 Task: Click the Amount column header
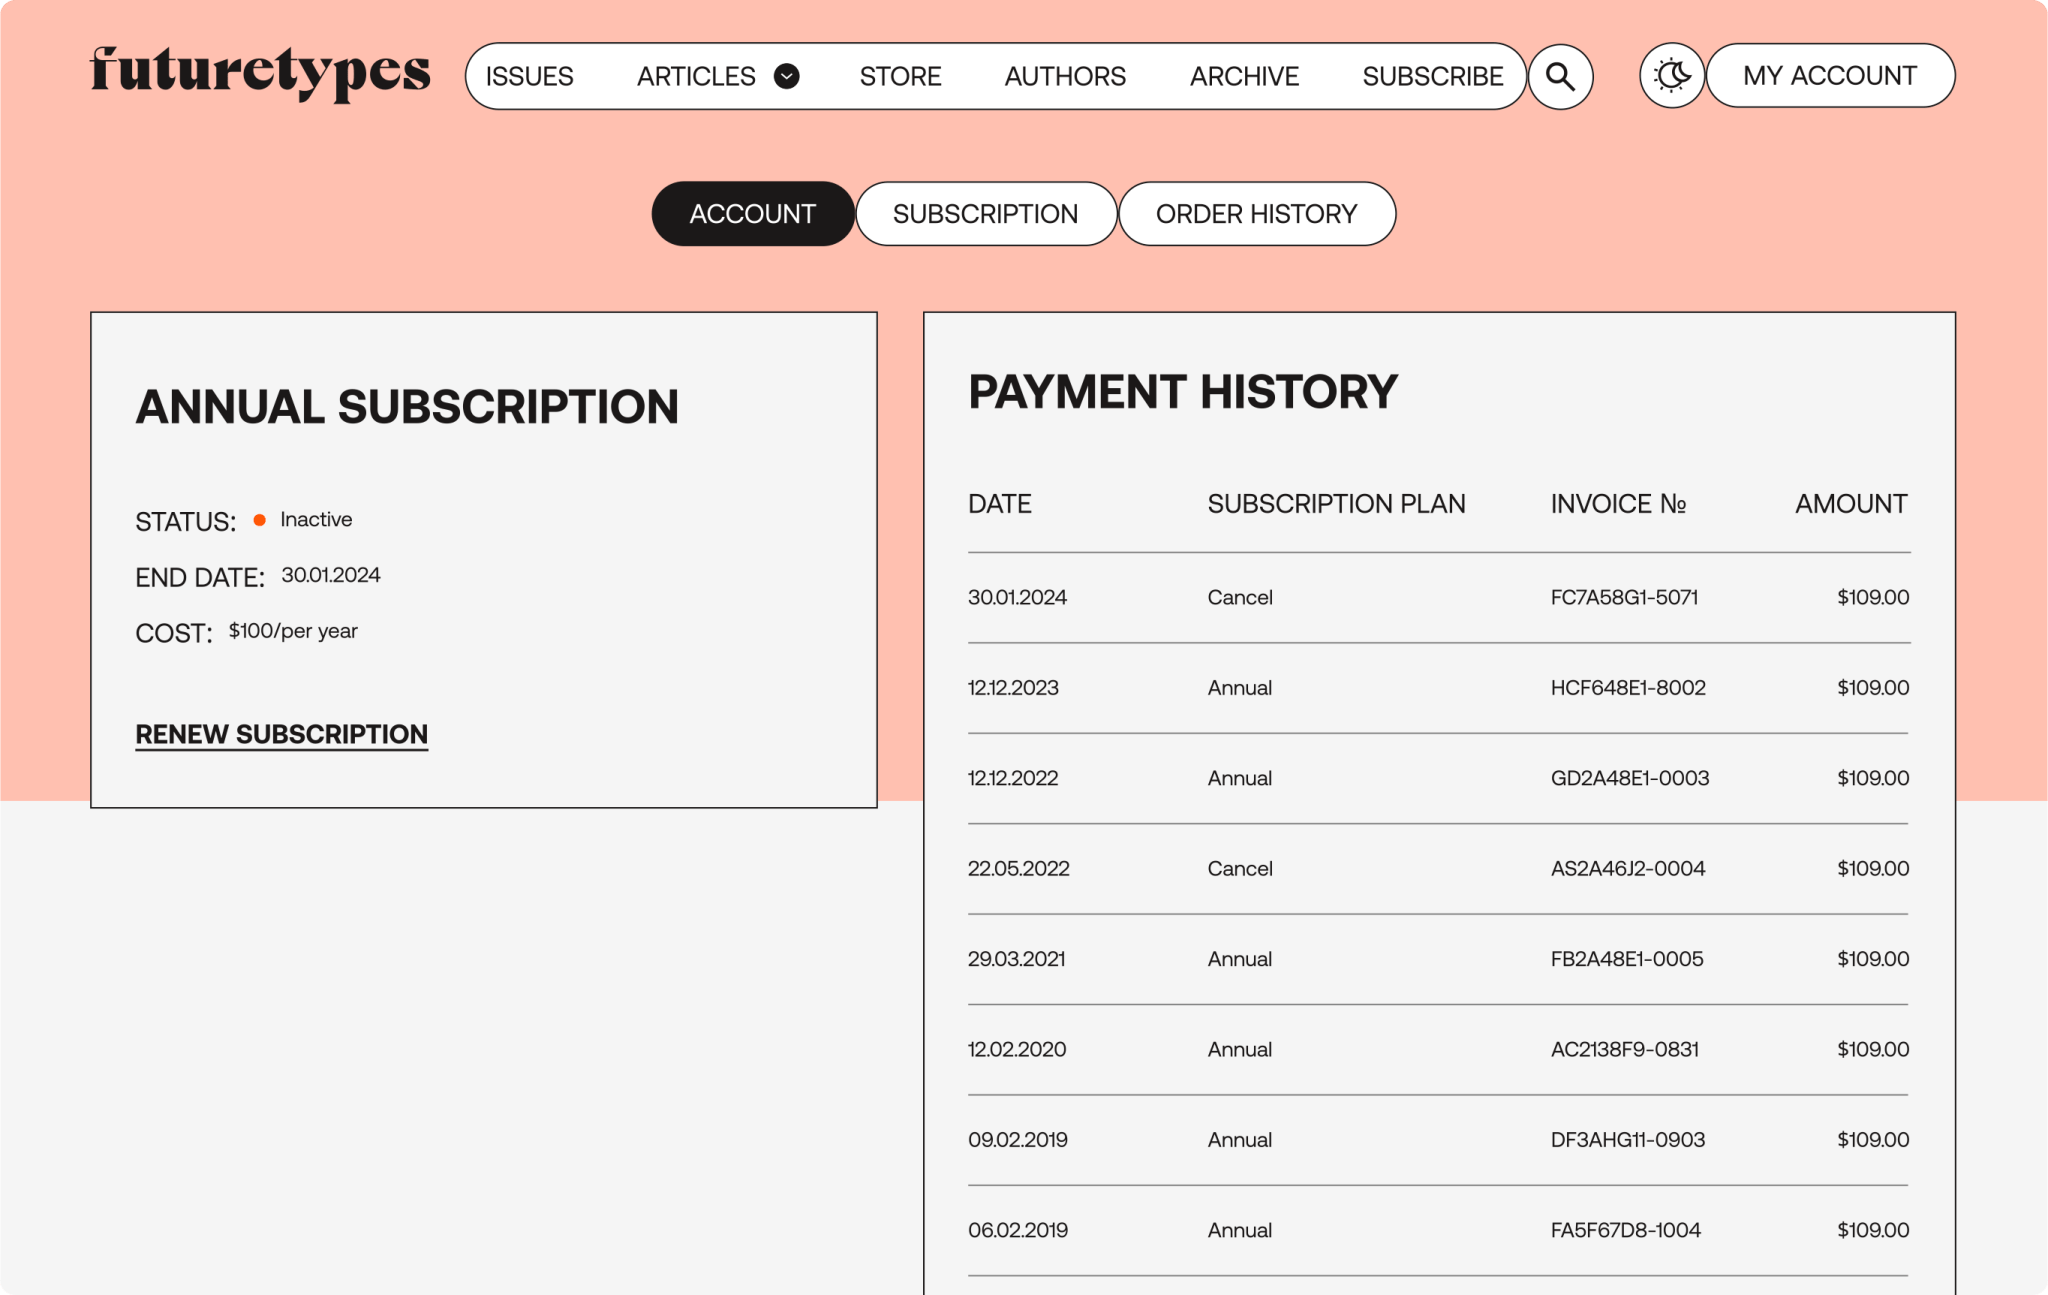tap(1850, 504)
